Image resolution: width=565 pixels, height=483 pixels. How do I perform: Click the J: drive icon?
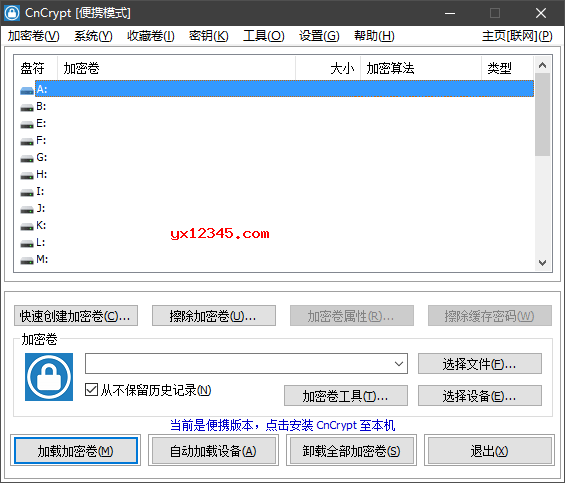coord(27,209)
